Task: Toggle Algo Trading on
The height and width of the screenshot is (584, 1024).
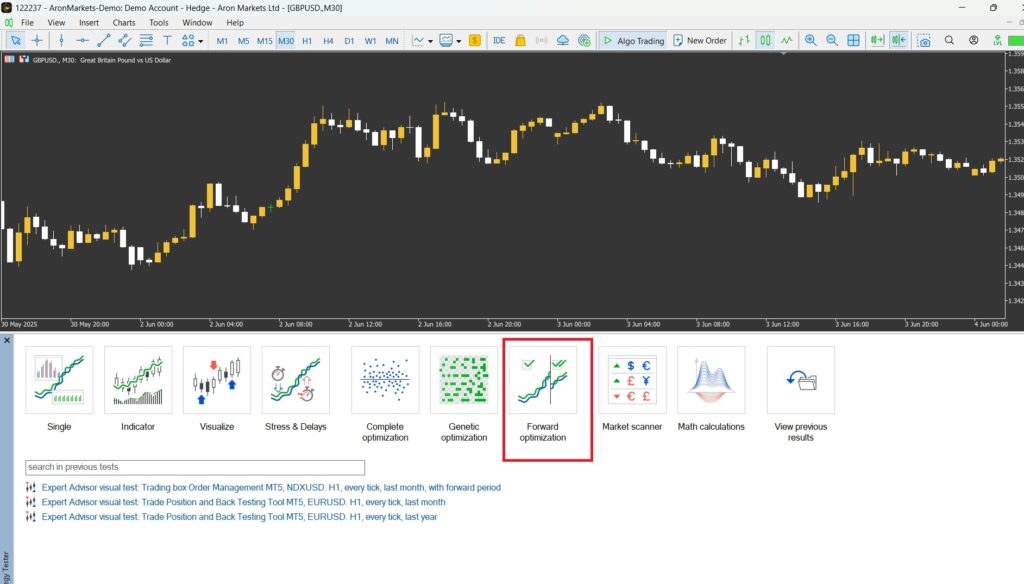Action: 632,40
